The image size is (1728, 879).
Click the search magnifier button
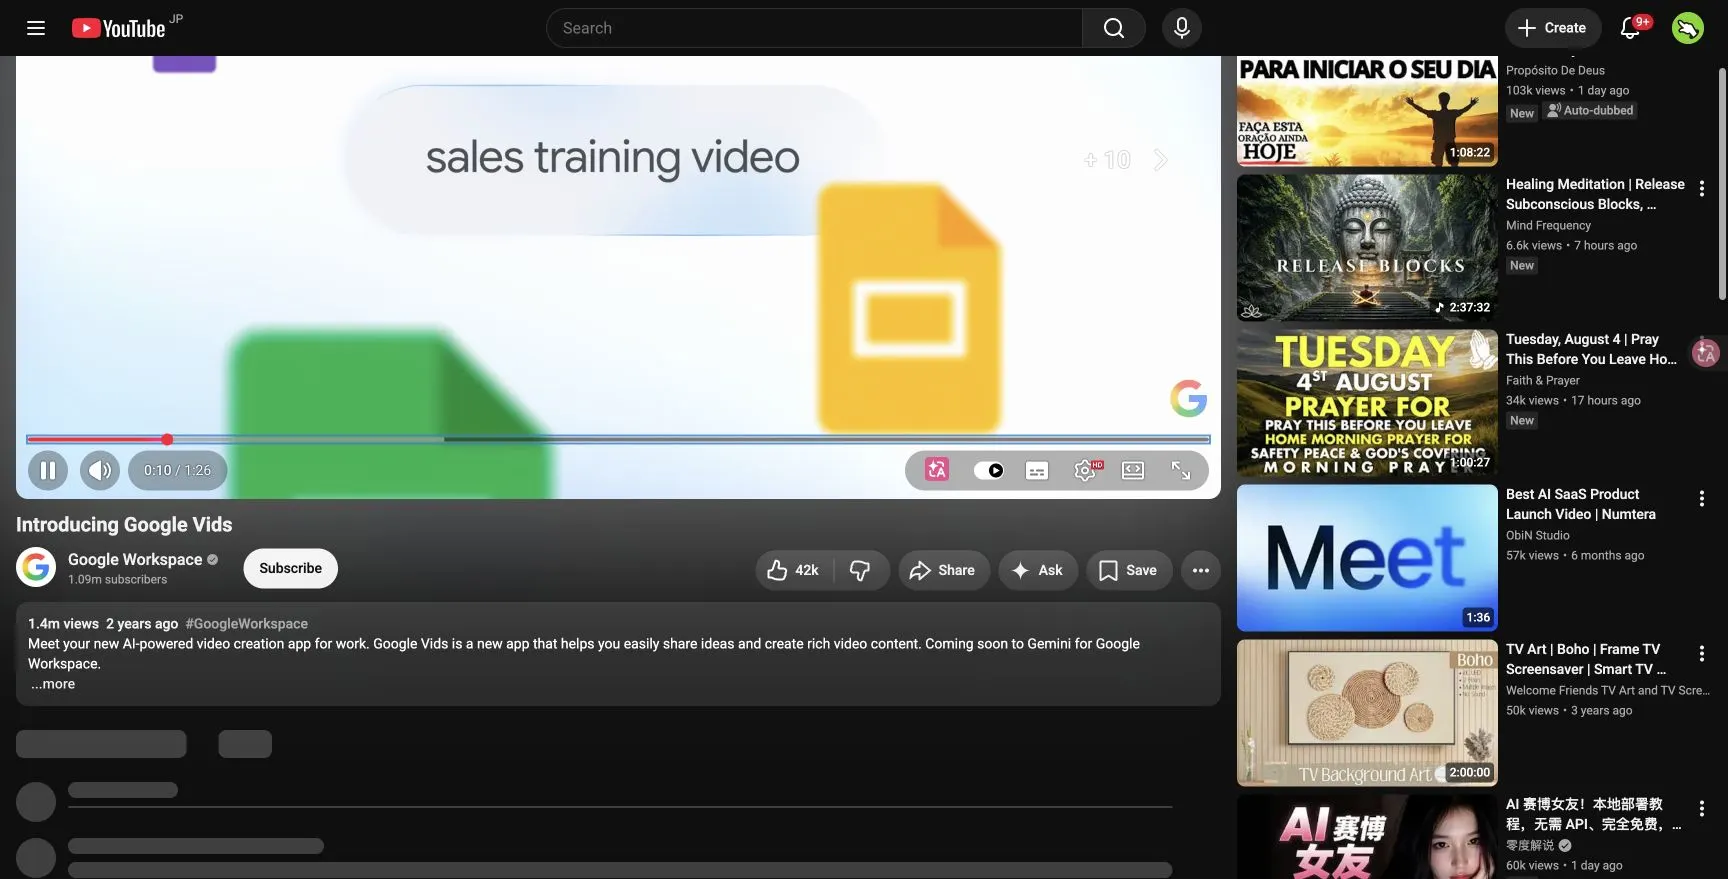(x=1113, y=28)
